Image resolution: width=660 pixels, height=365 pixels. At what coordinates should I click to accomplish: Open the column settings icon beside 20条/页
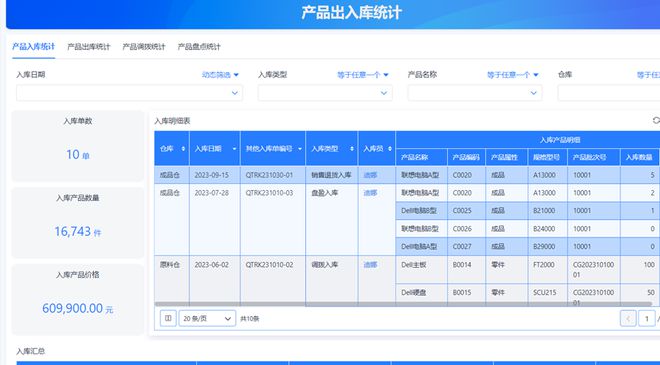(x=168, y=318)
